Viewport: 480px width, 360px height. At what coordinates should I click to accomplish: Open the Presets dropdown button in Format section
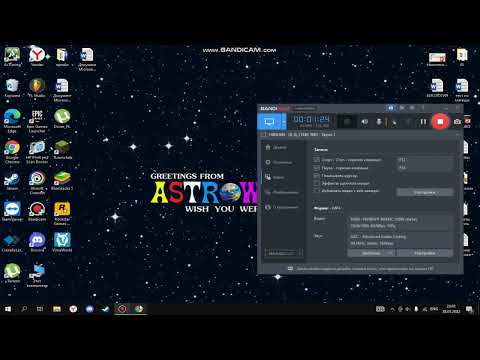coord(371,253)
